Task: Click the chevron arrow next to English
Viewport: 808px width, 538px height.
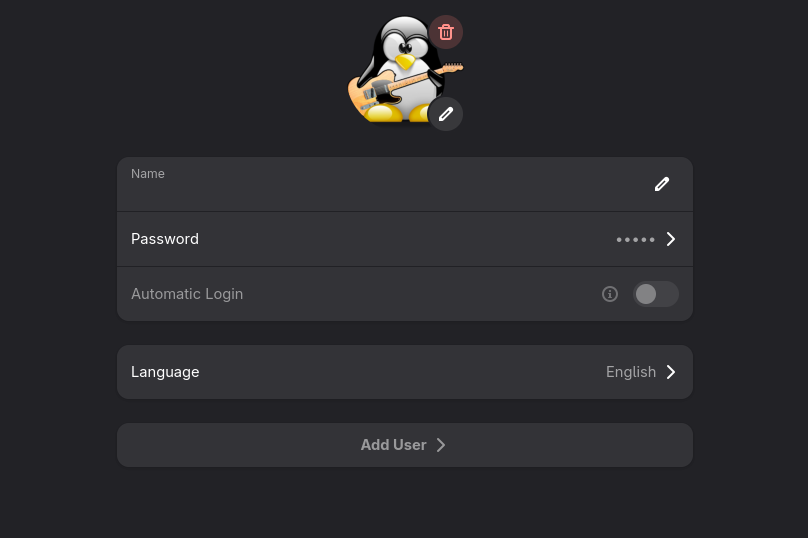Action: pos(671,372)
